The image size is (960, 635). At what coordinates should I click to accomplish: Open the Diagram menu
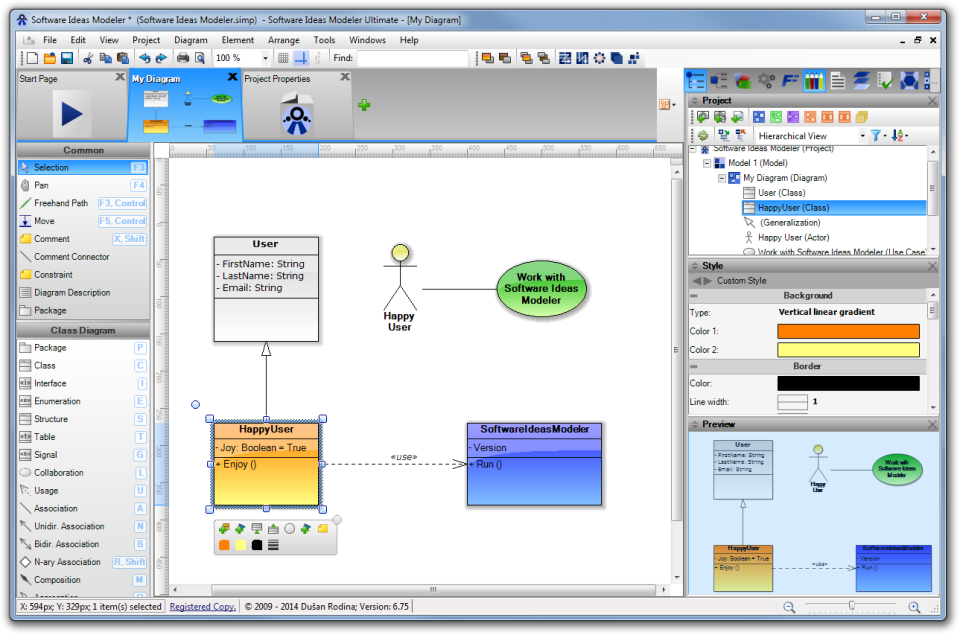190,40
